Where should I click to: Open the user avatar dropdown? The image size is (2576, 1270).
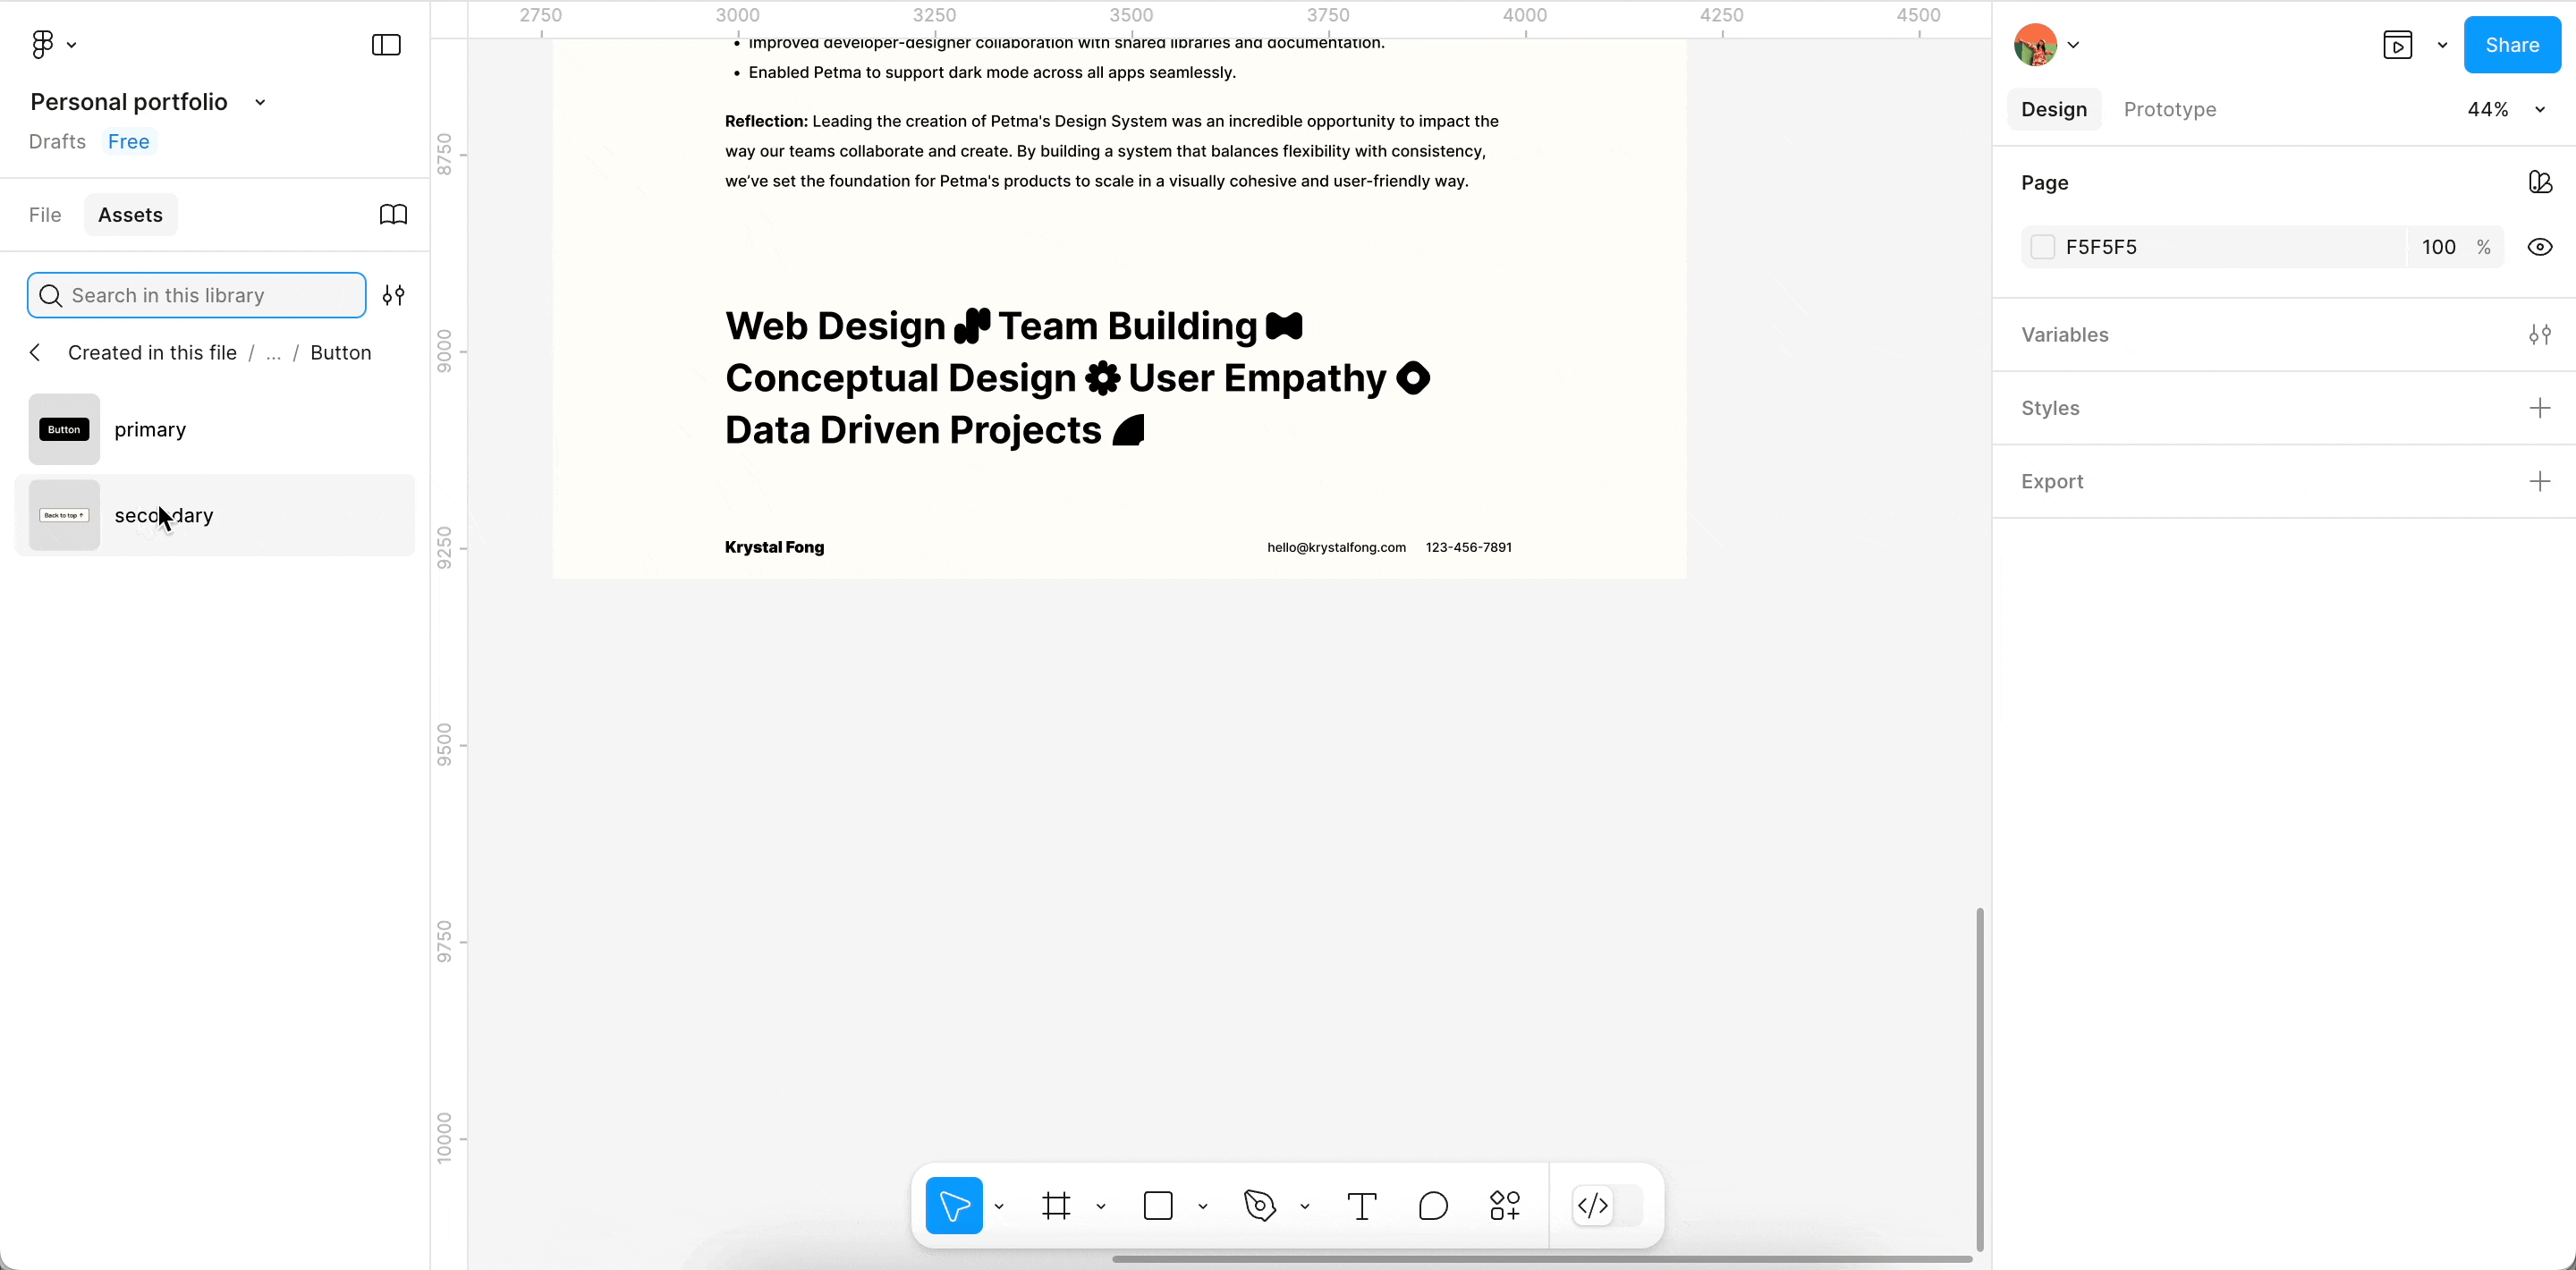click(x=2046, y=45)
